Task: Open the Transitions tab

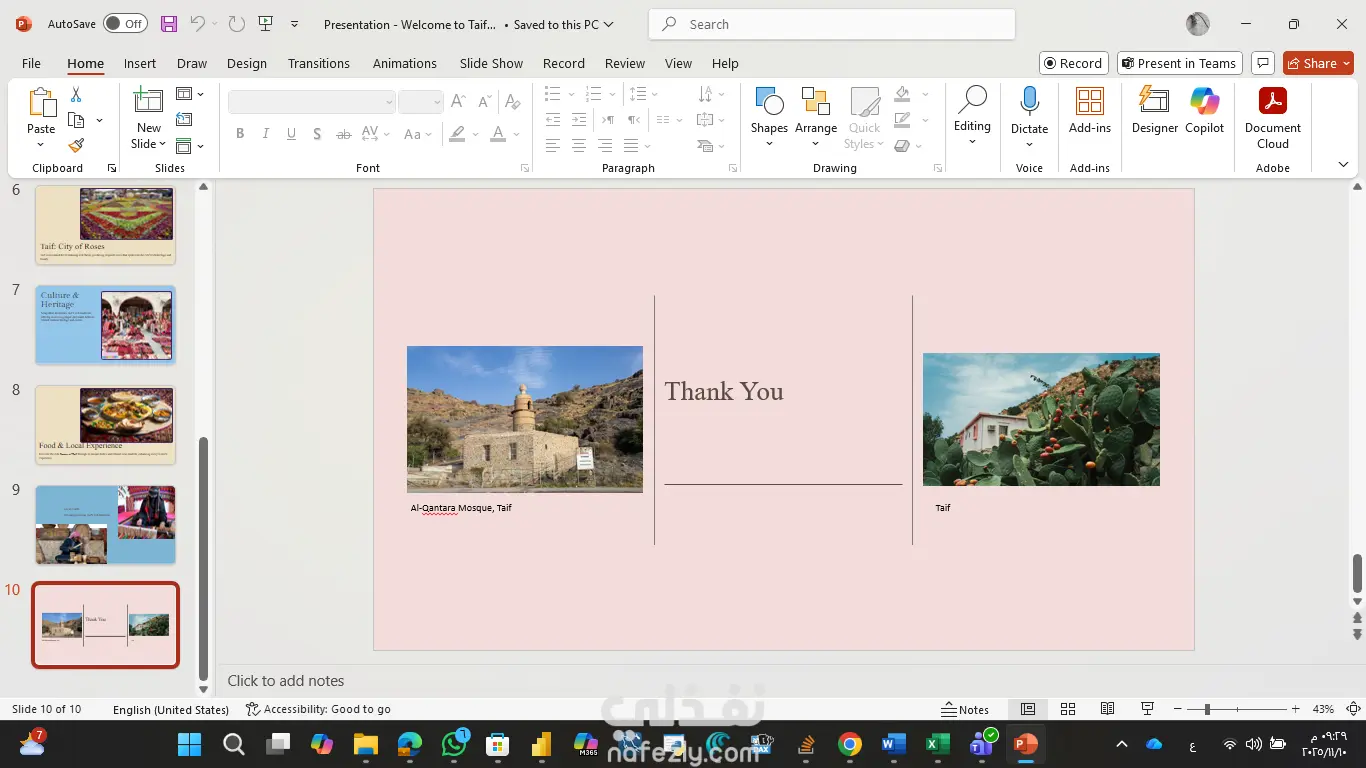Action: (318, 63)
